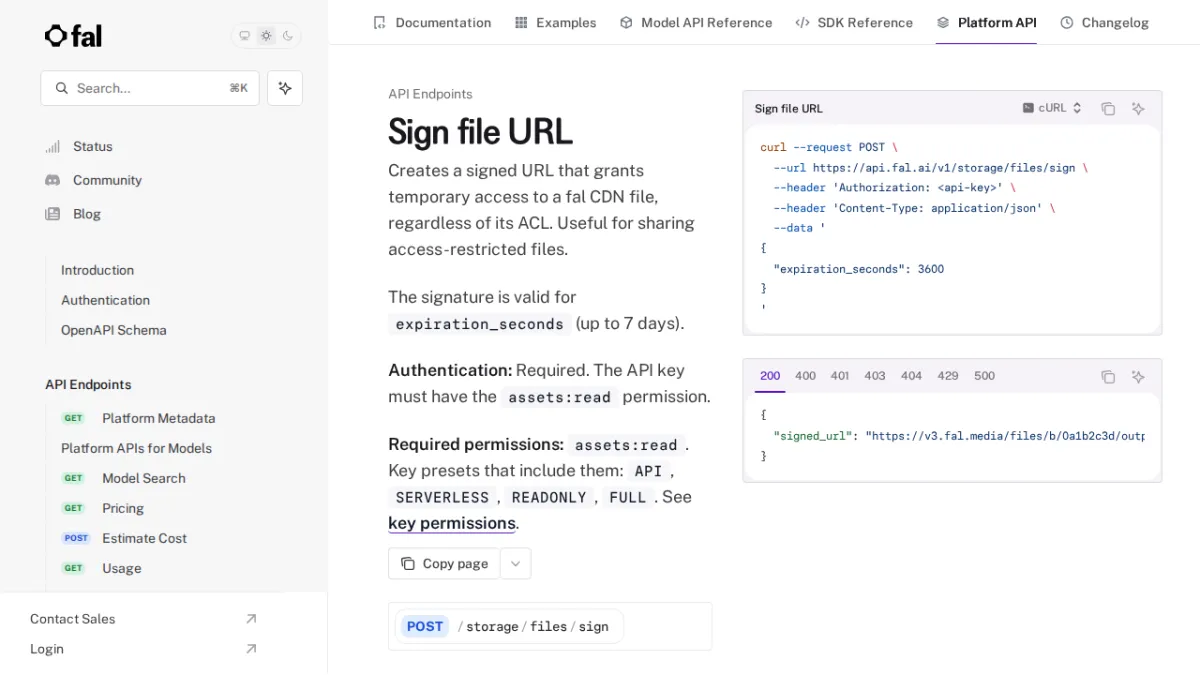This screenshot has width=1200, height=675.
Task: Switch to dark theme moon icon
Action: point(288,36)
